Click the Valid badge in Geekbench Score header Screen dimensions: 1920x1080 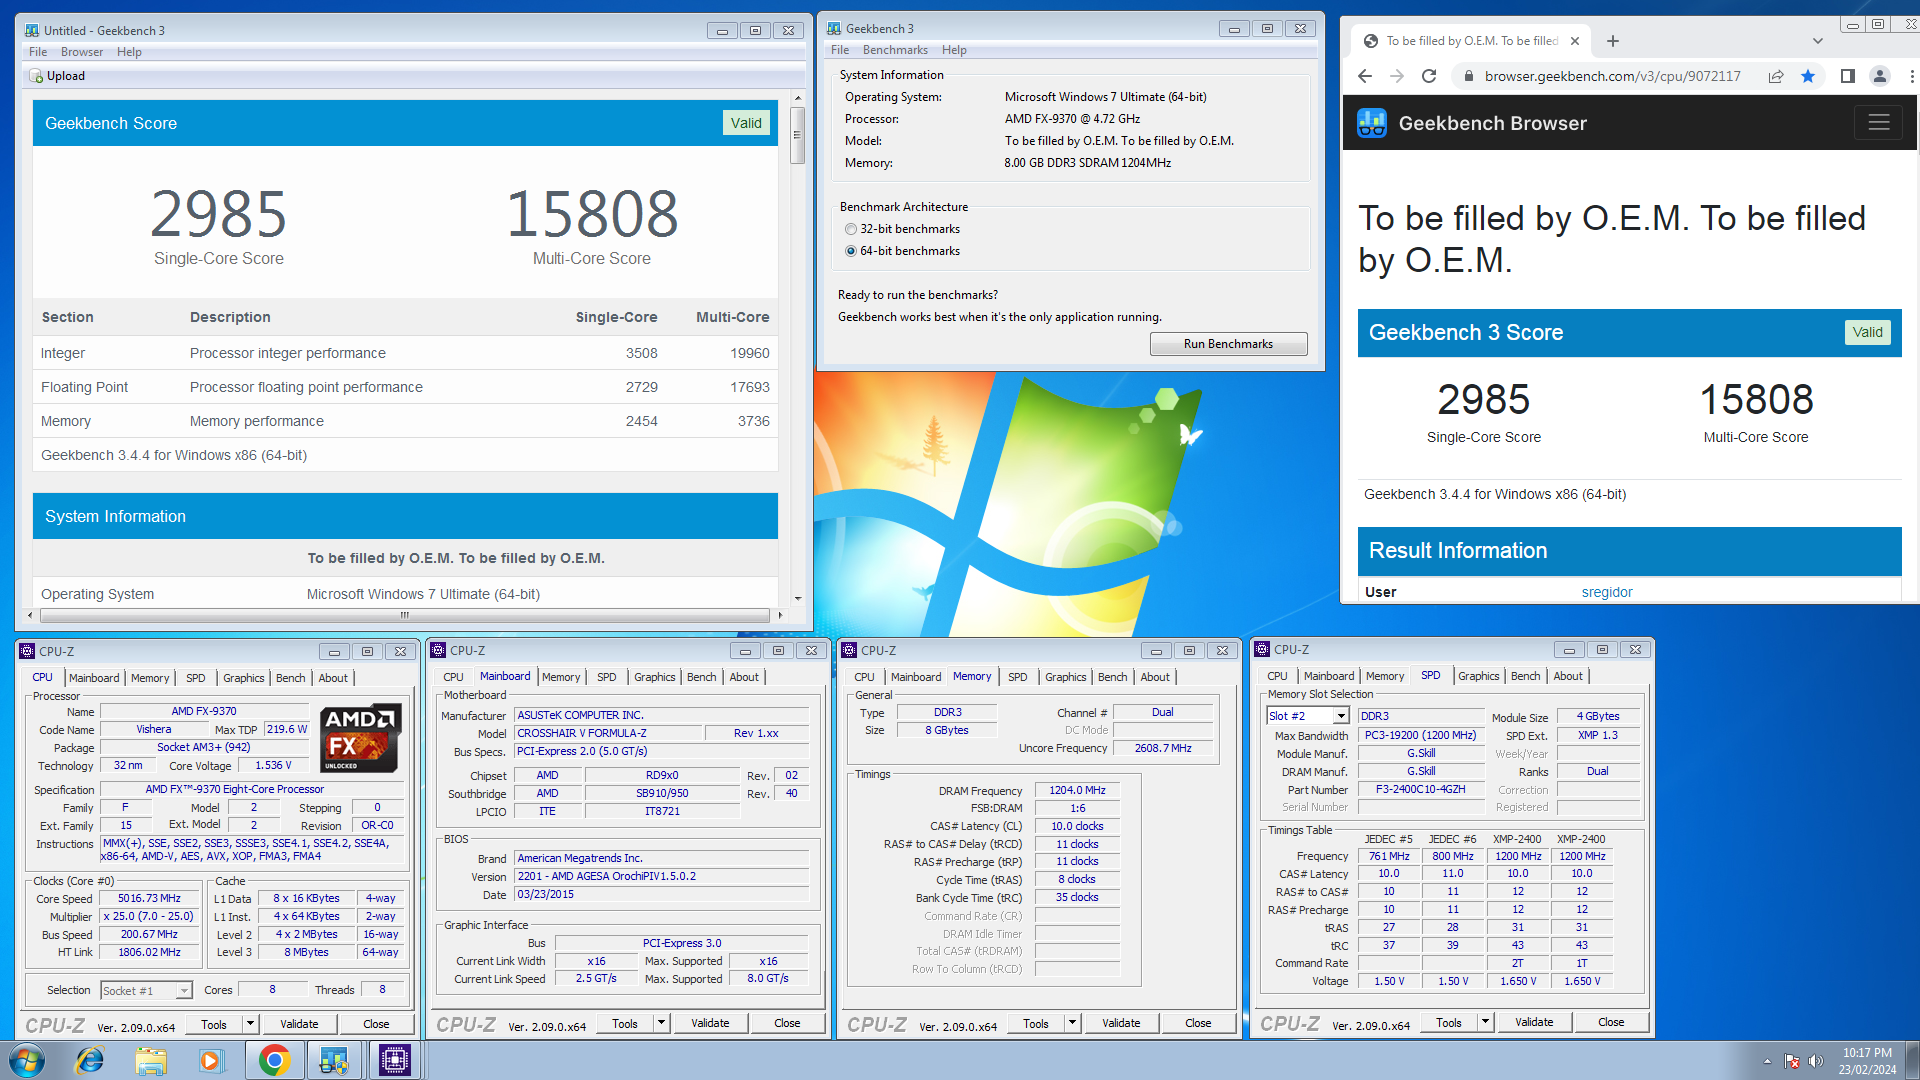[746, 123]
